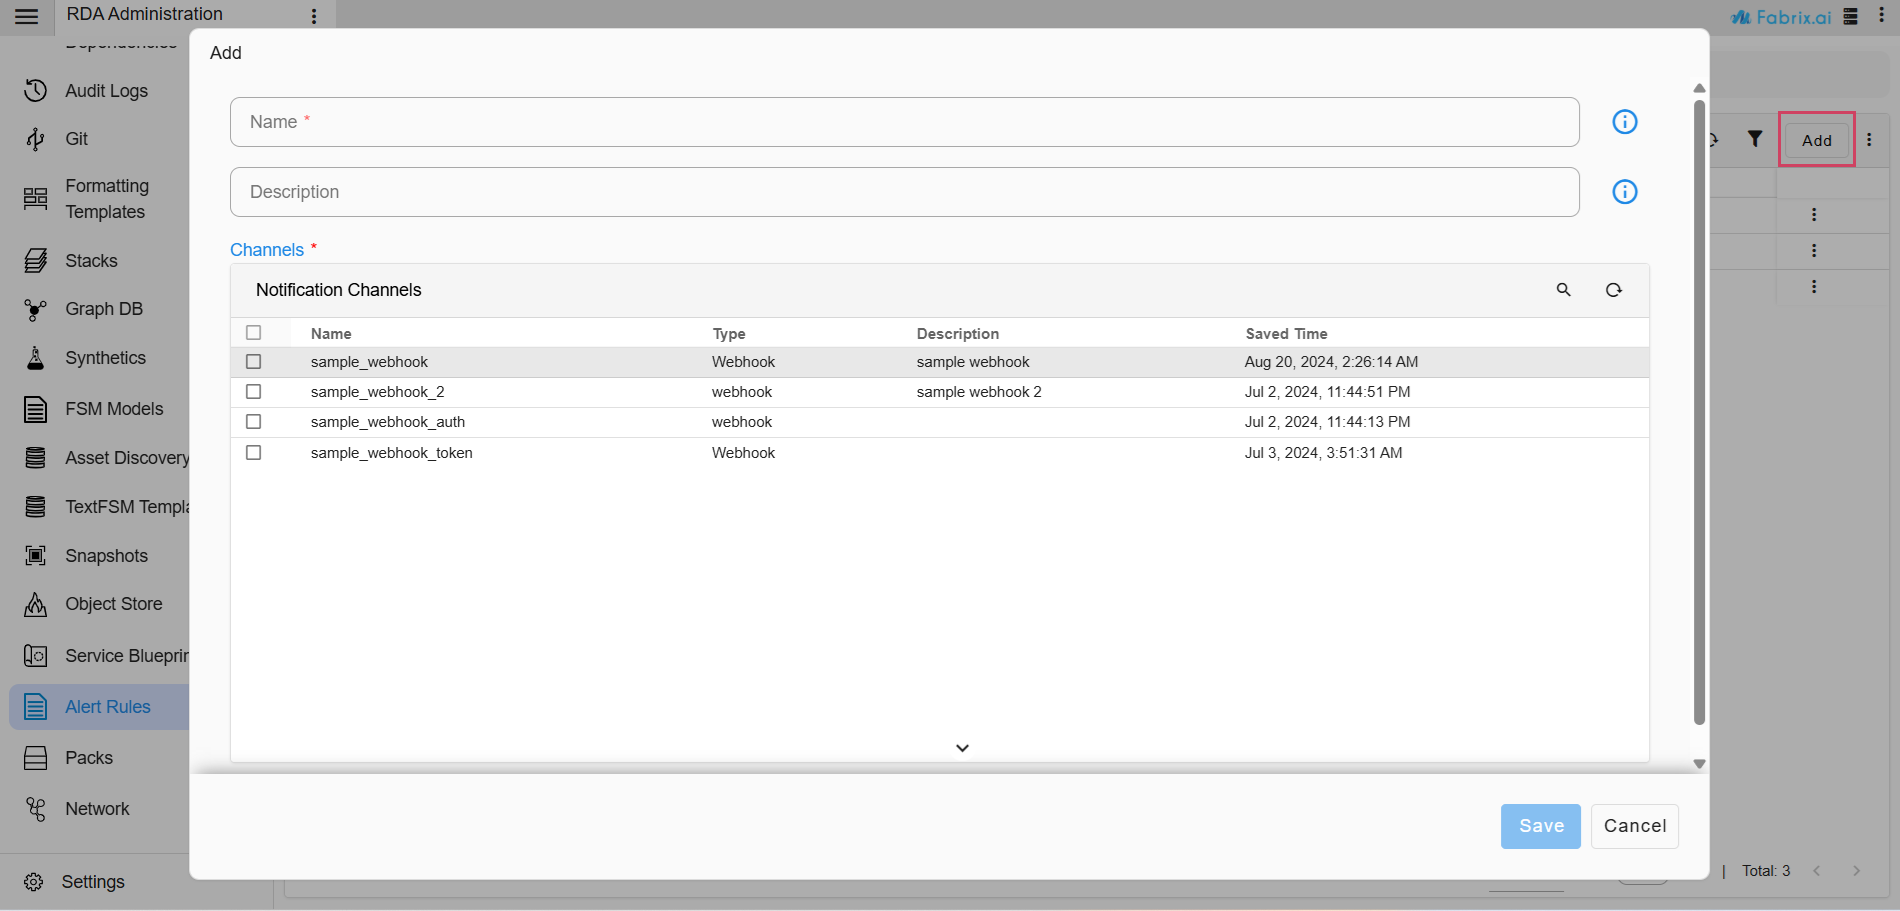Cancel the Add dialog
Screen dimensions: 1900x911
click(1634, 826)
